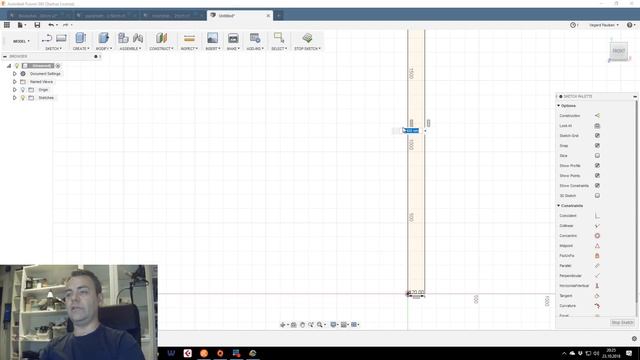The width and height of the screenshot is (640, 360).
Task: Open the Word app in the taskbar
Action: pos(171,353)
